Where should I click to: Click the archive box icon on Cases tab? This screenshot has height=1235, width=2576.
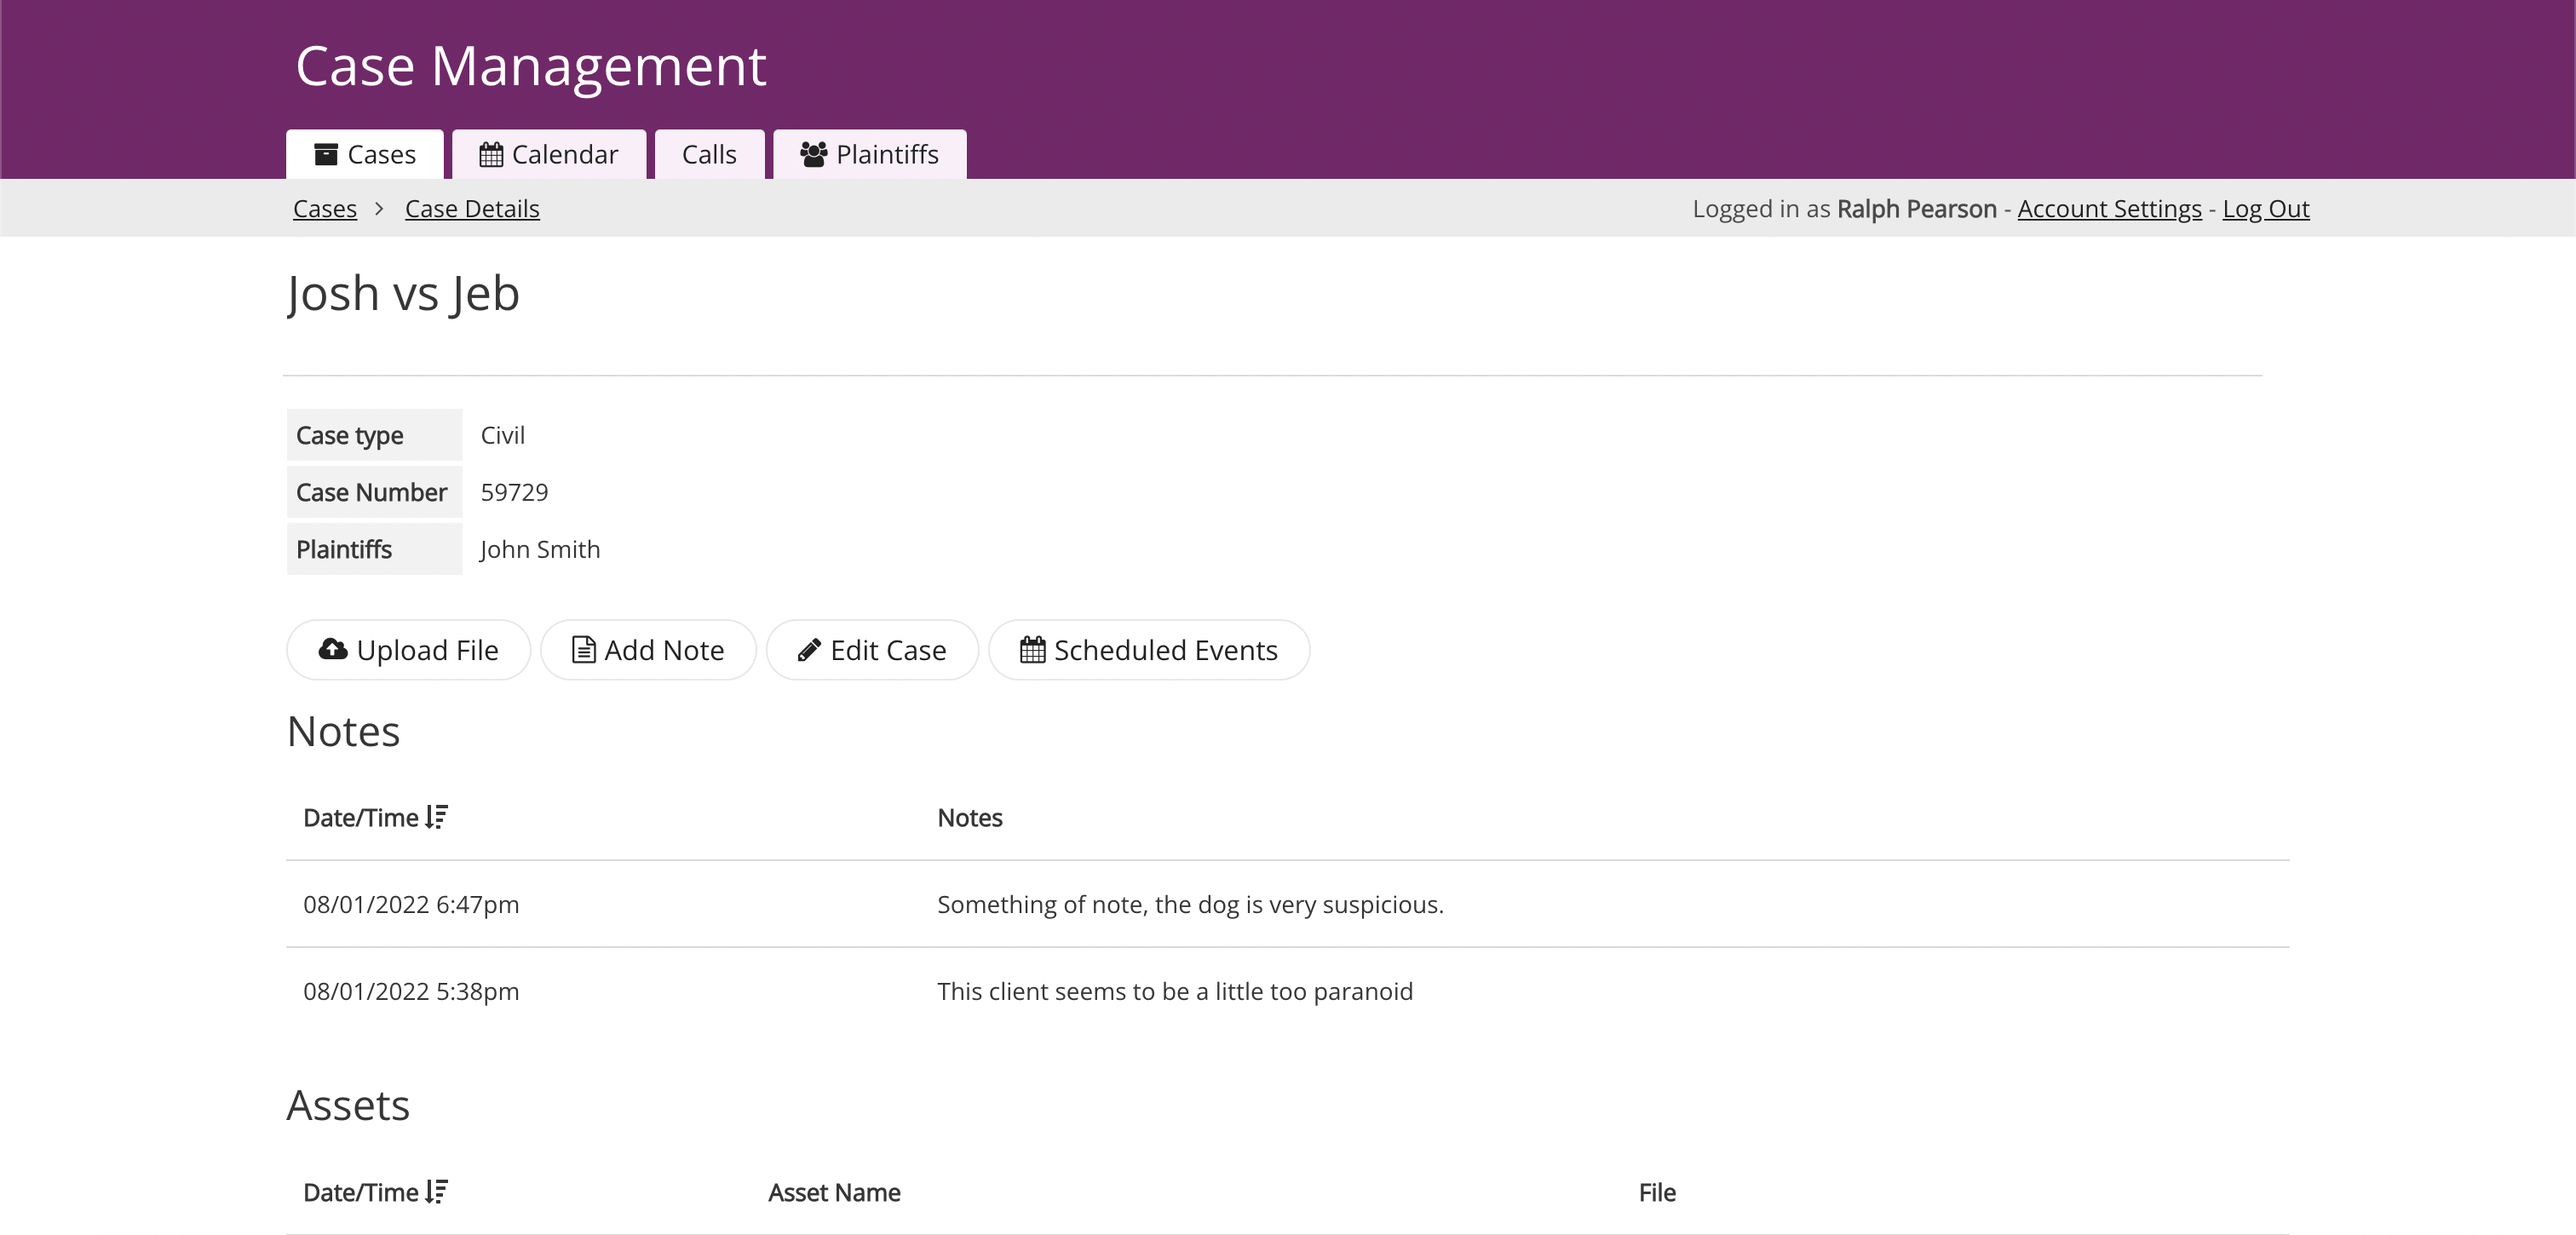click(x=325, y=154)
